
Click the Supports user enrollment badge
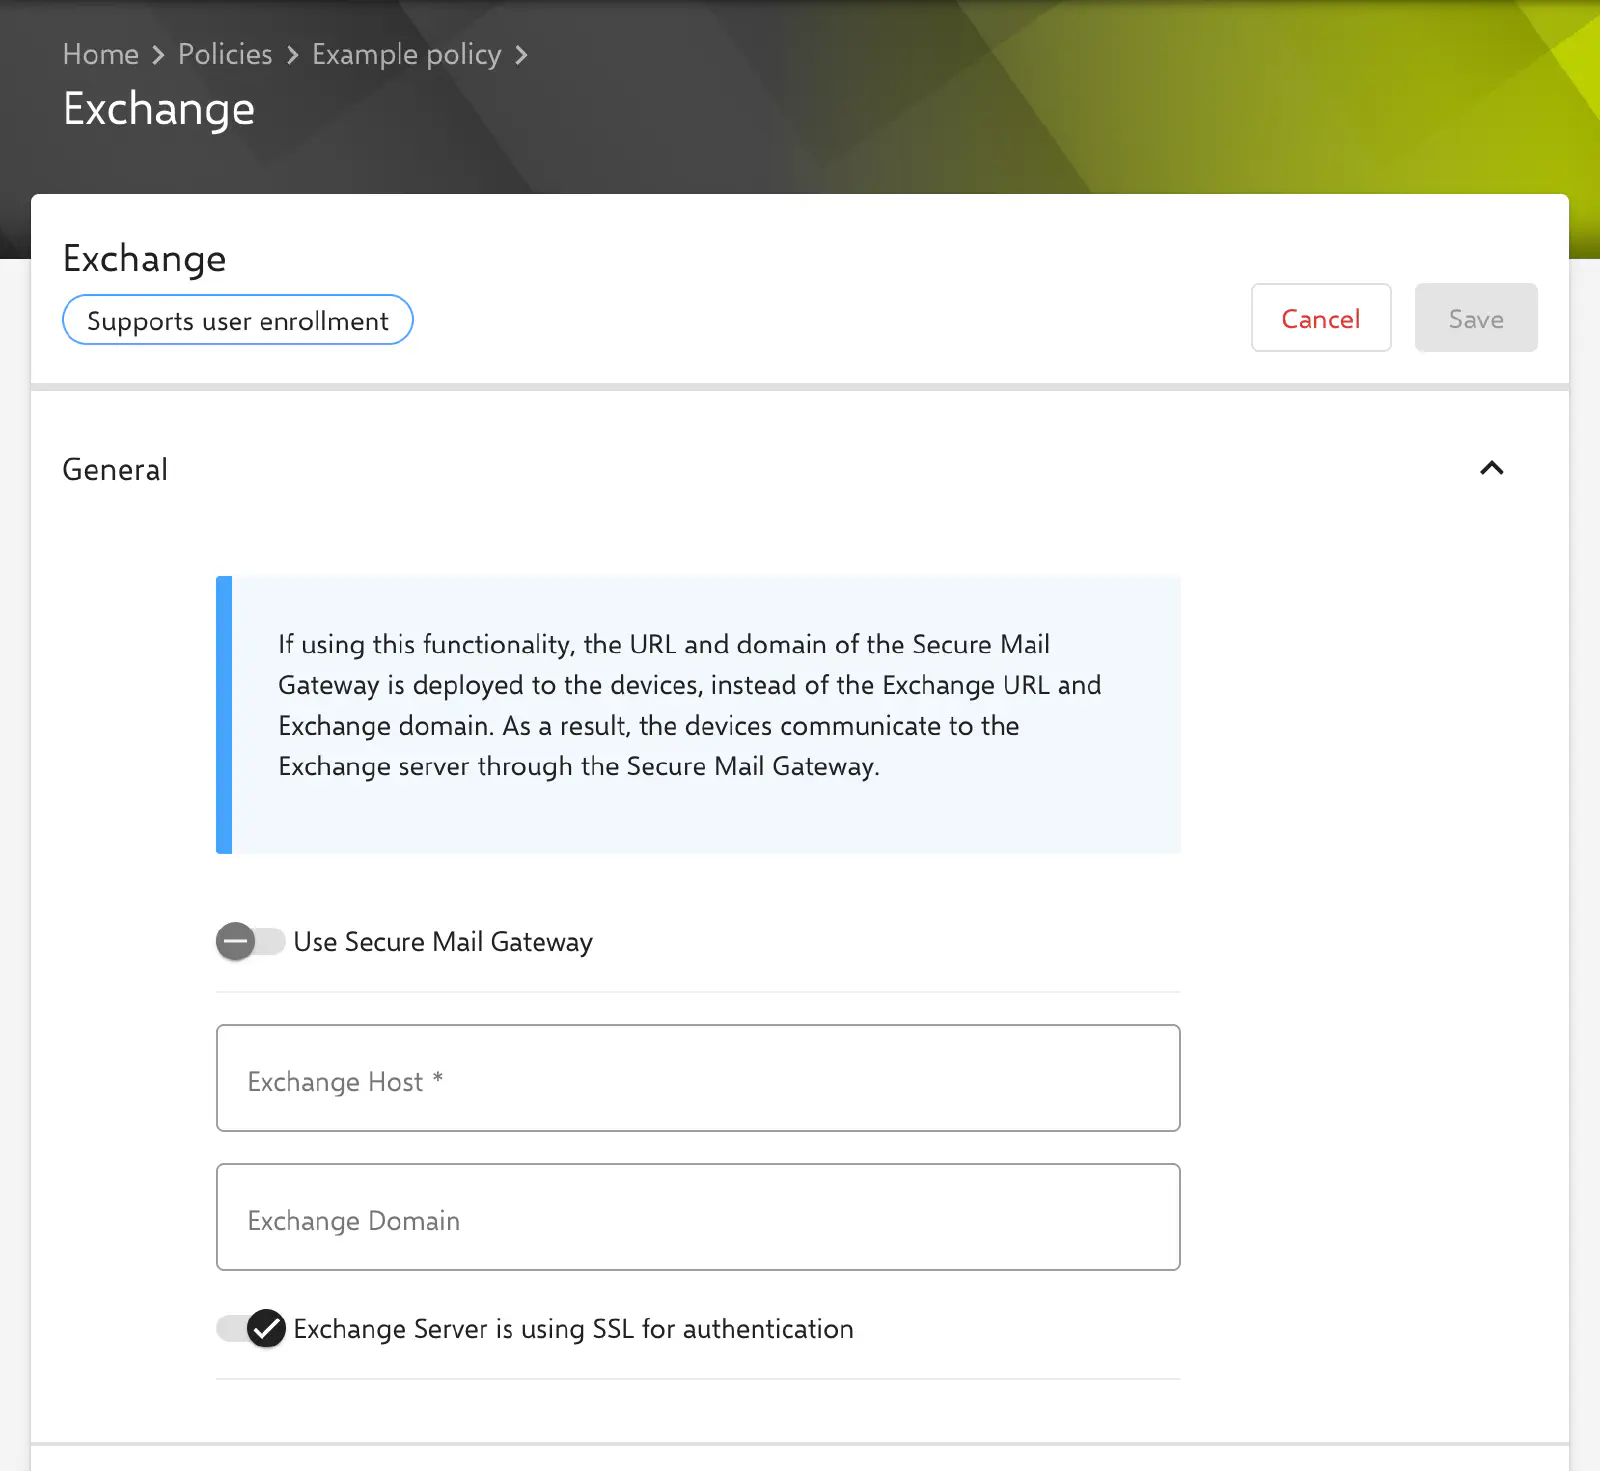pos(238,320)
